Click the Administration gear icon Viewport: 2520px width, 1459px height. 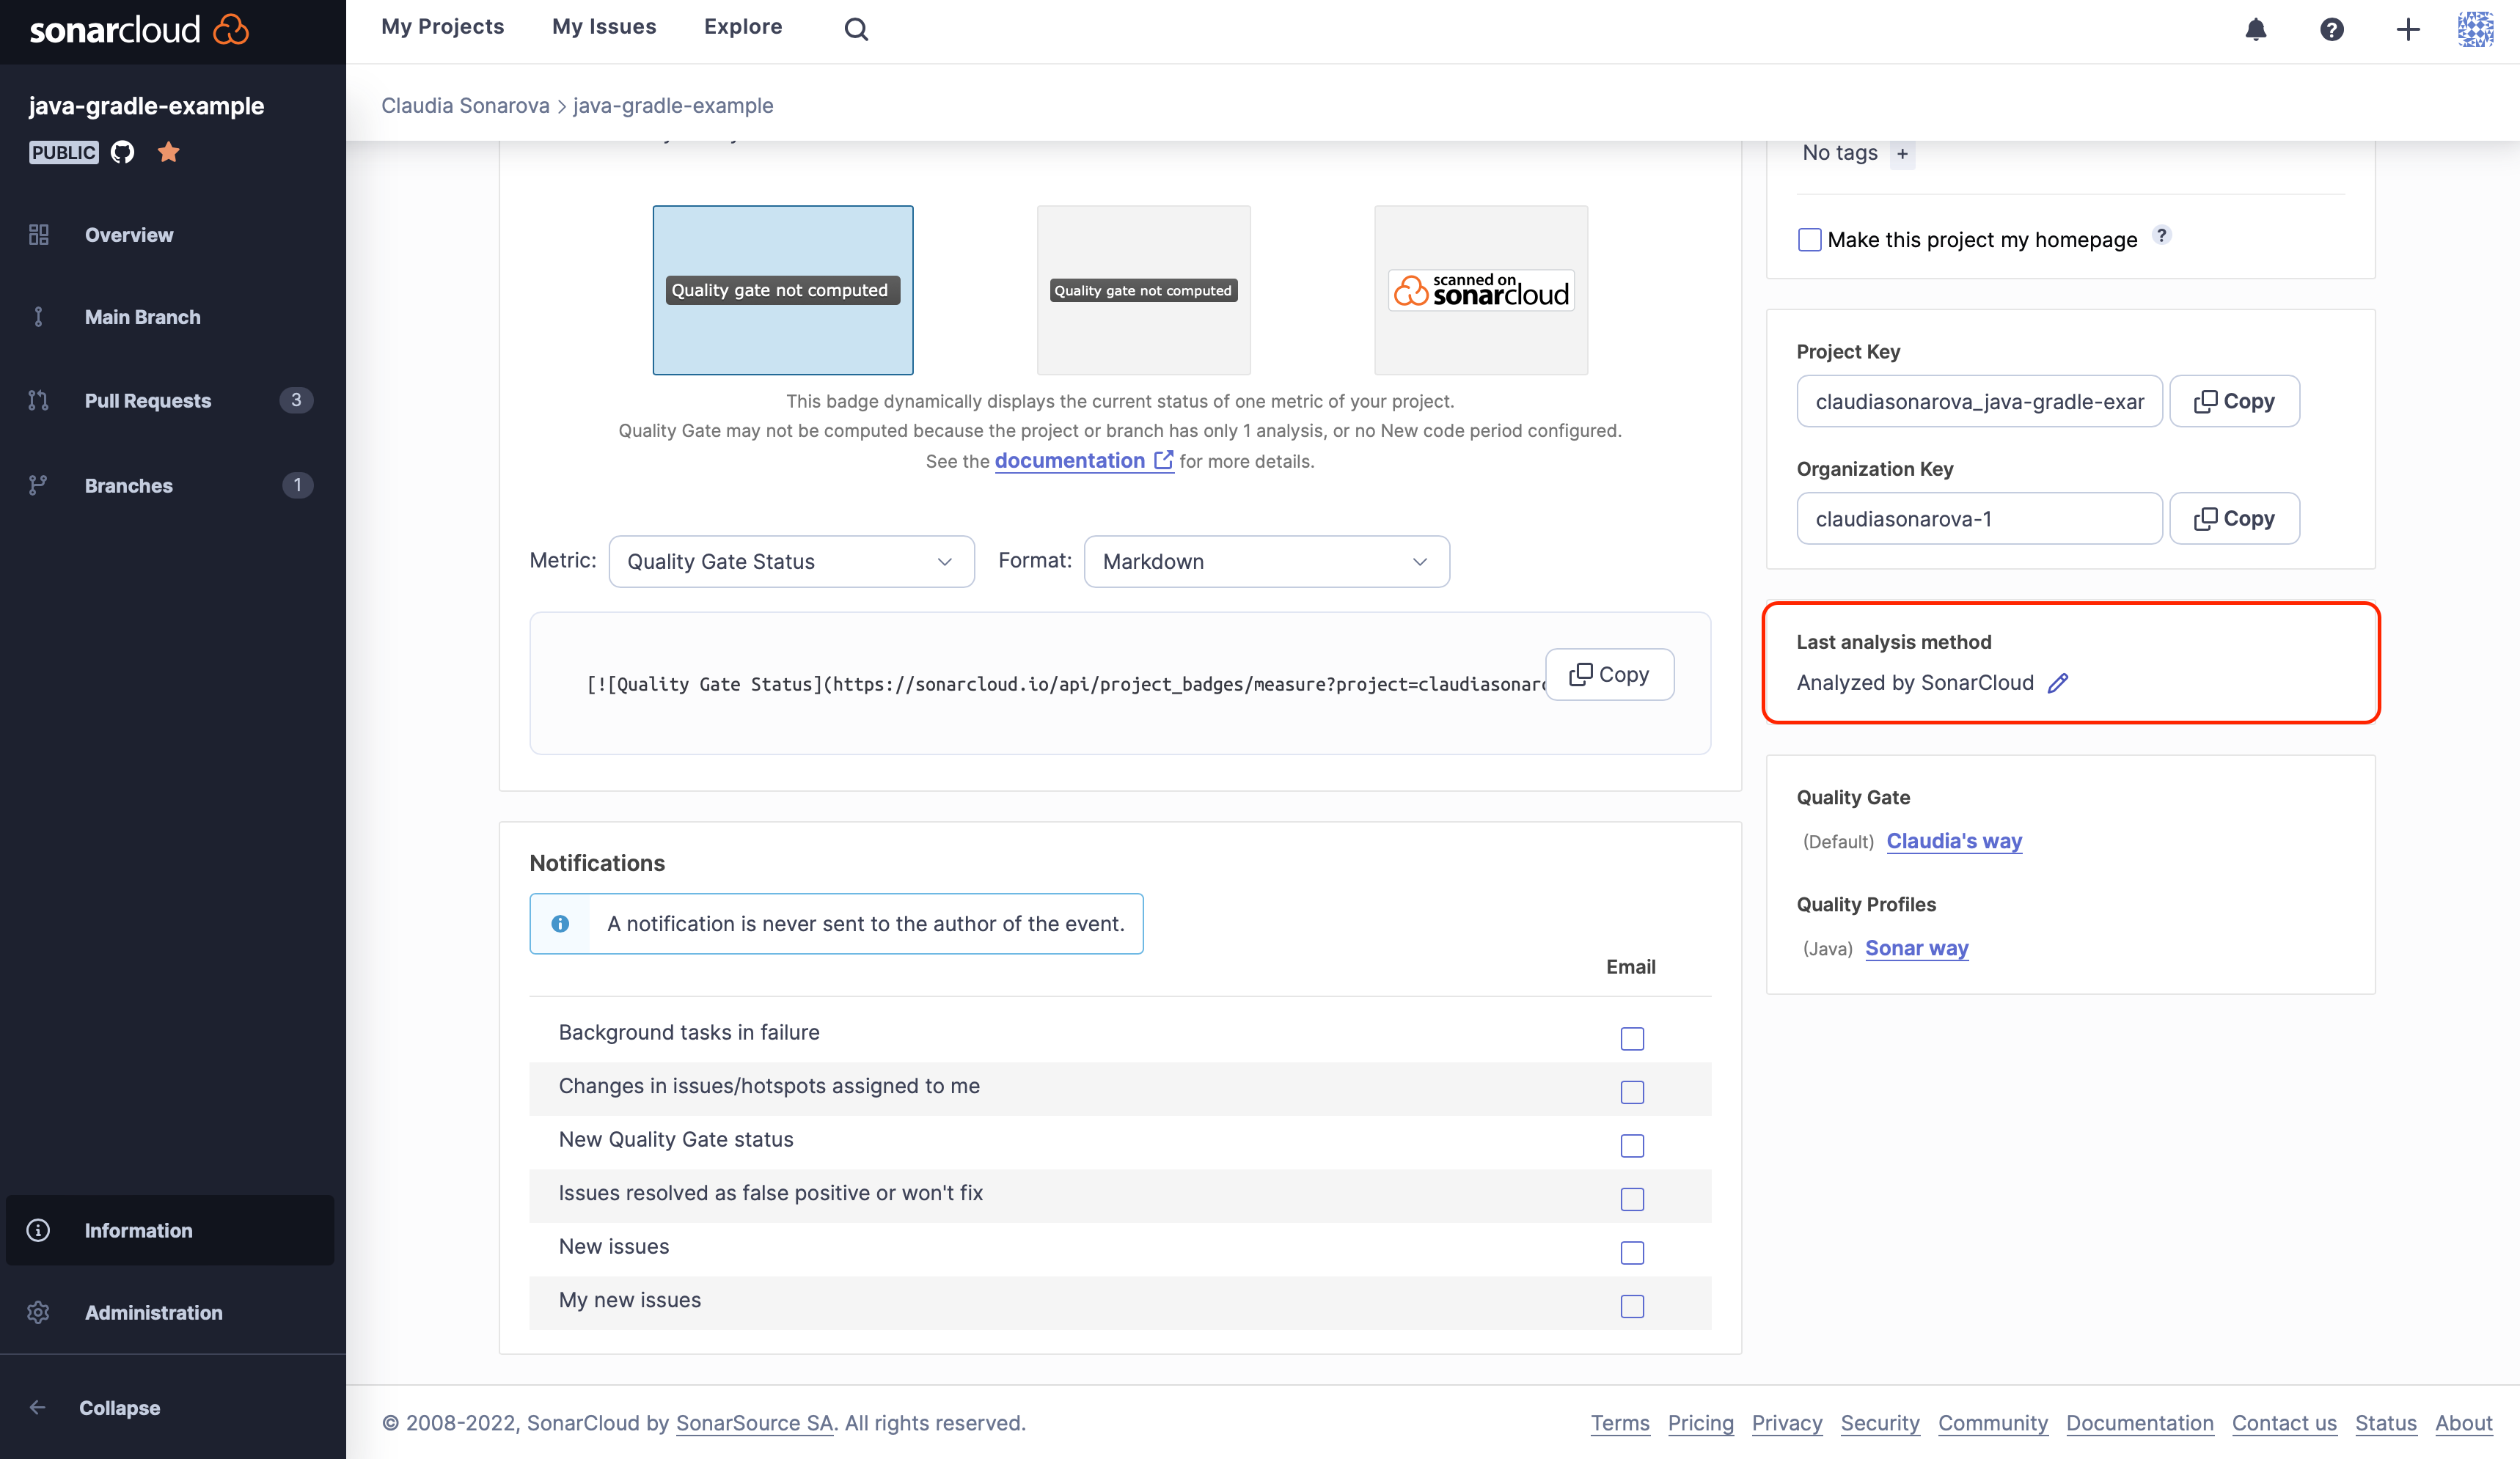38,1312
